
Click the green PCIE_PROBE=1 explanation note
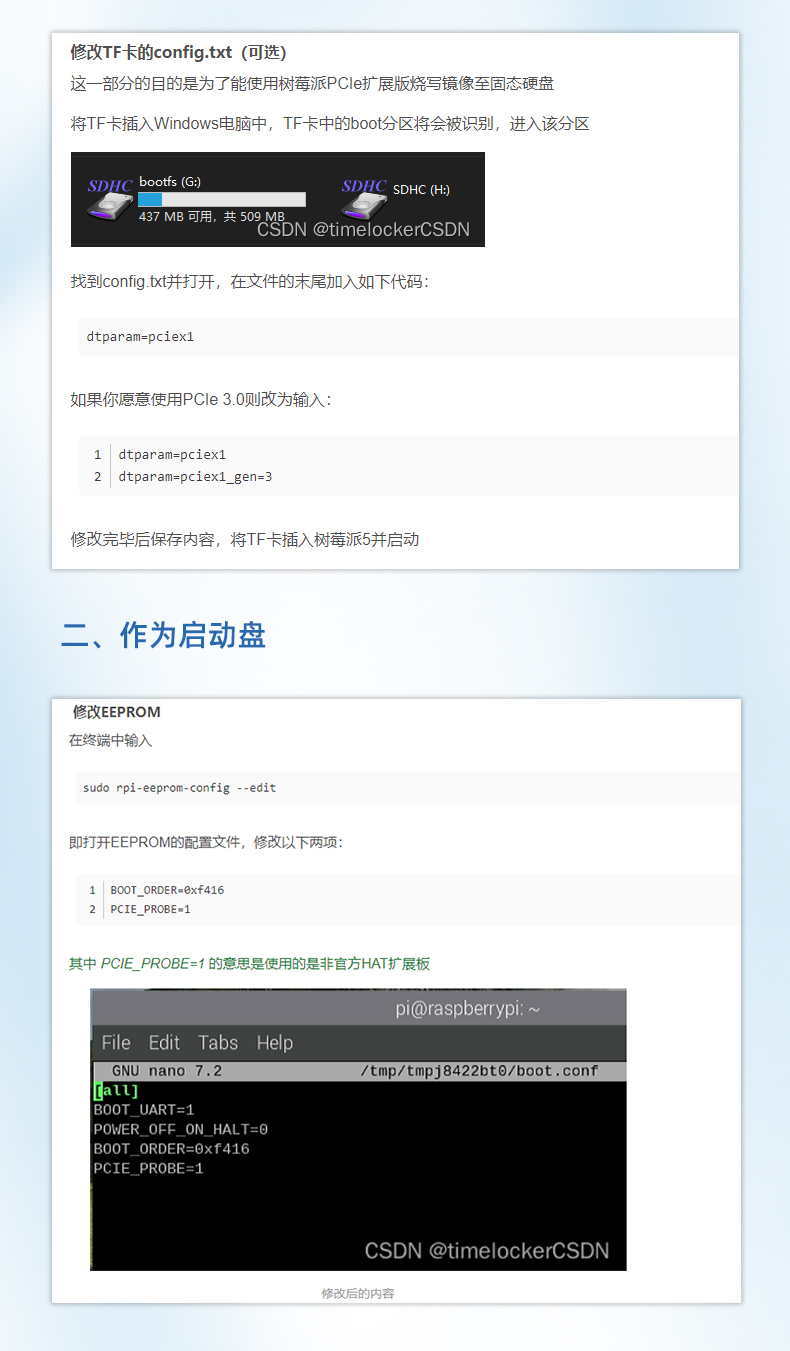[x=249, y=964]
